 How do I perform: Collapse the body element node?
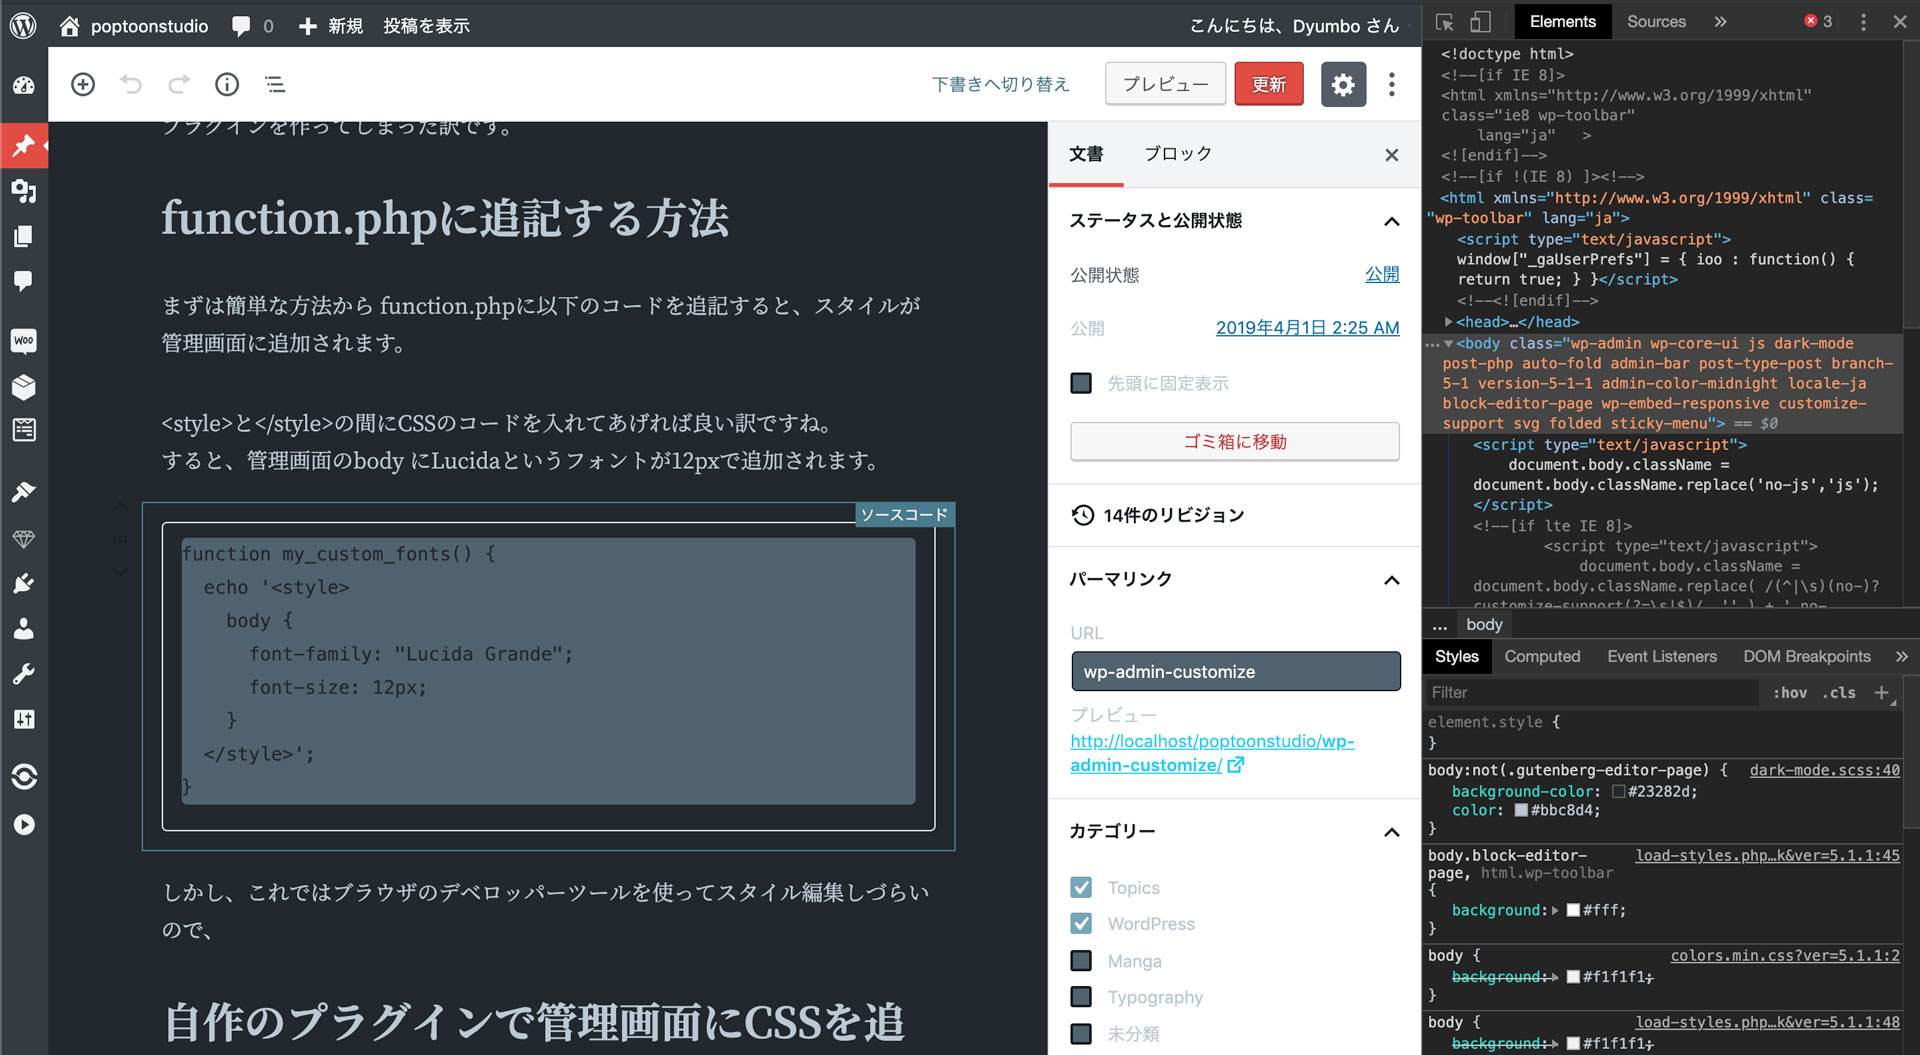[x=1448, y=343]
